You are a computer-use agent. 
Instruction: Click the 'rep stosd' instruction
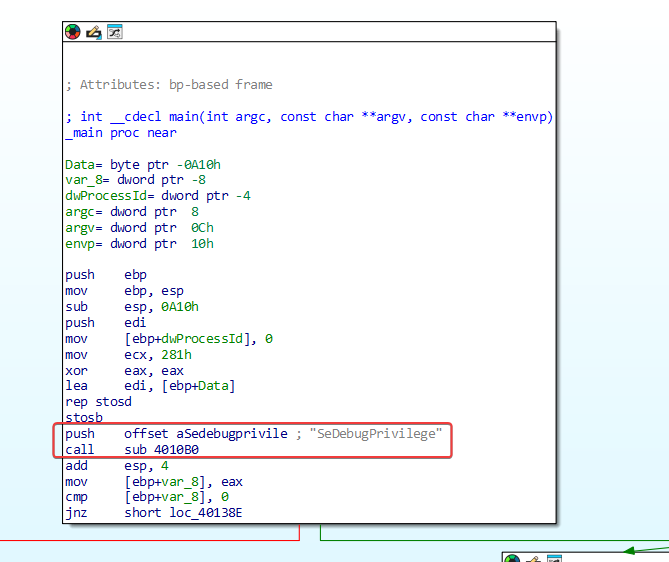tap(98, 402)
